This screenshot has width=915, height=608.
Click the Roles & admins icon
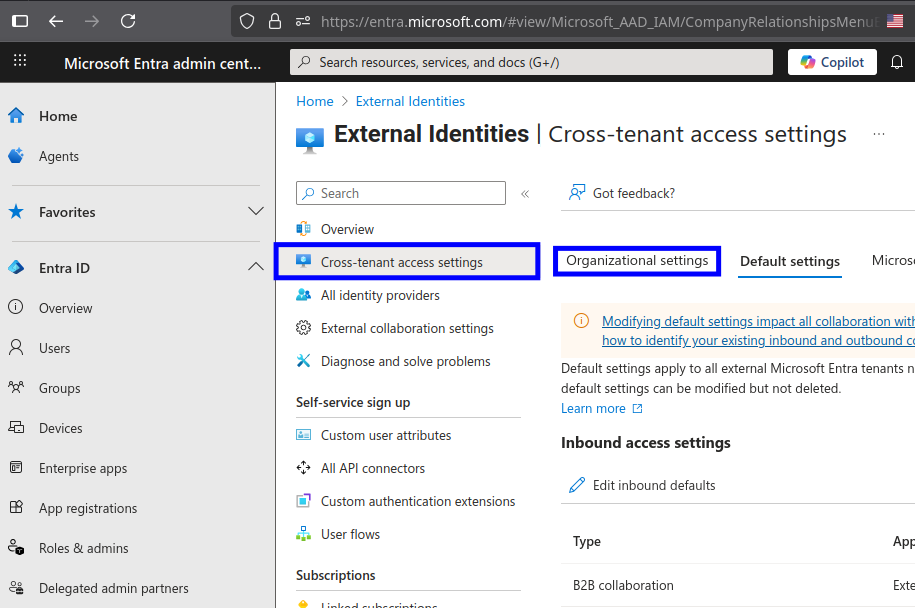tap(16, 547)
